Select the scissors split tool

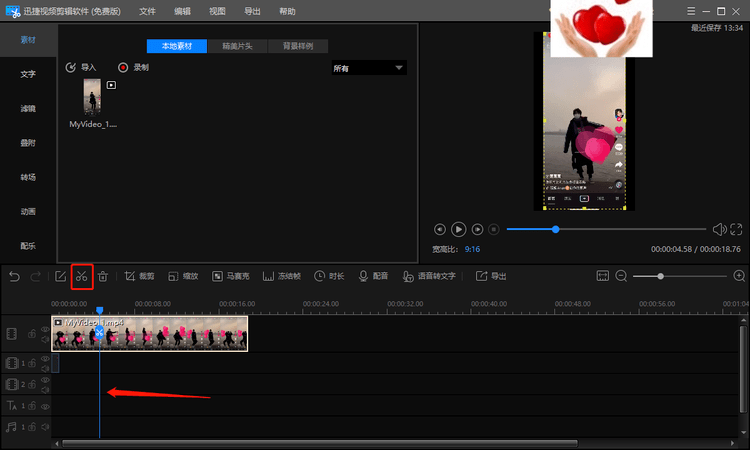coord(82,276)
